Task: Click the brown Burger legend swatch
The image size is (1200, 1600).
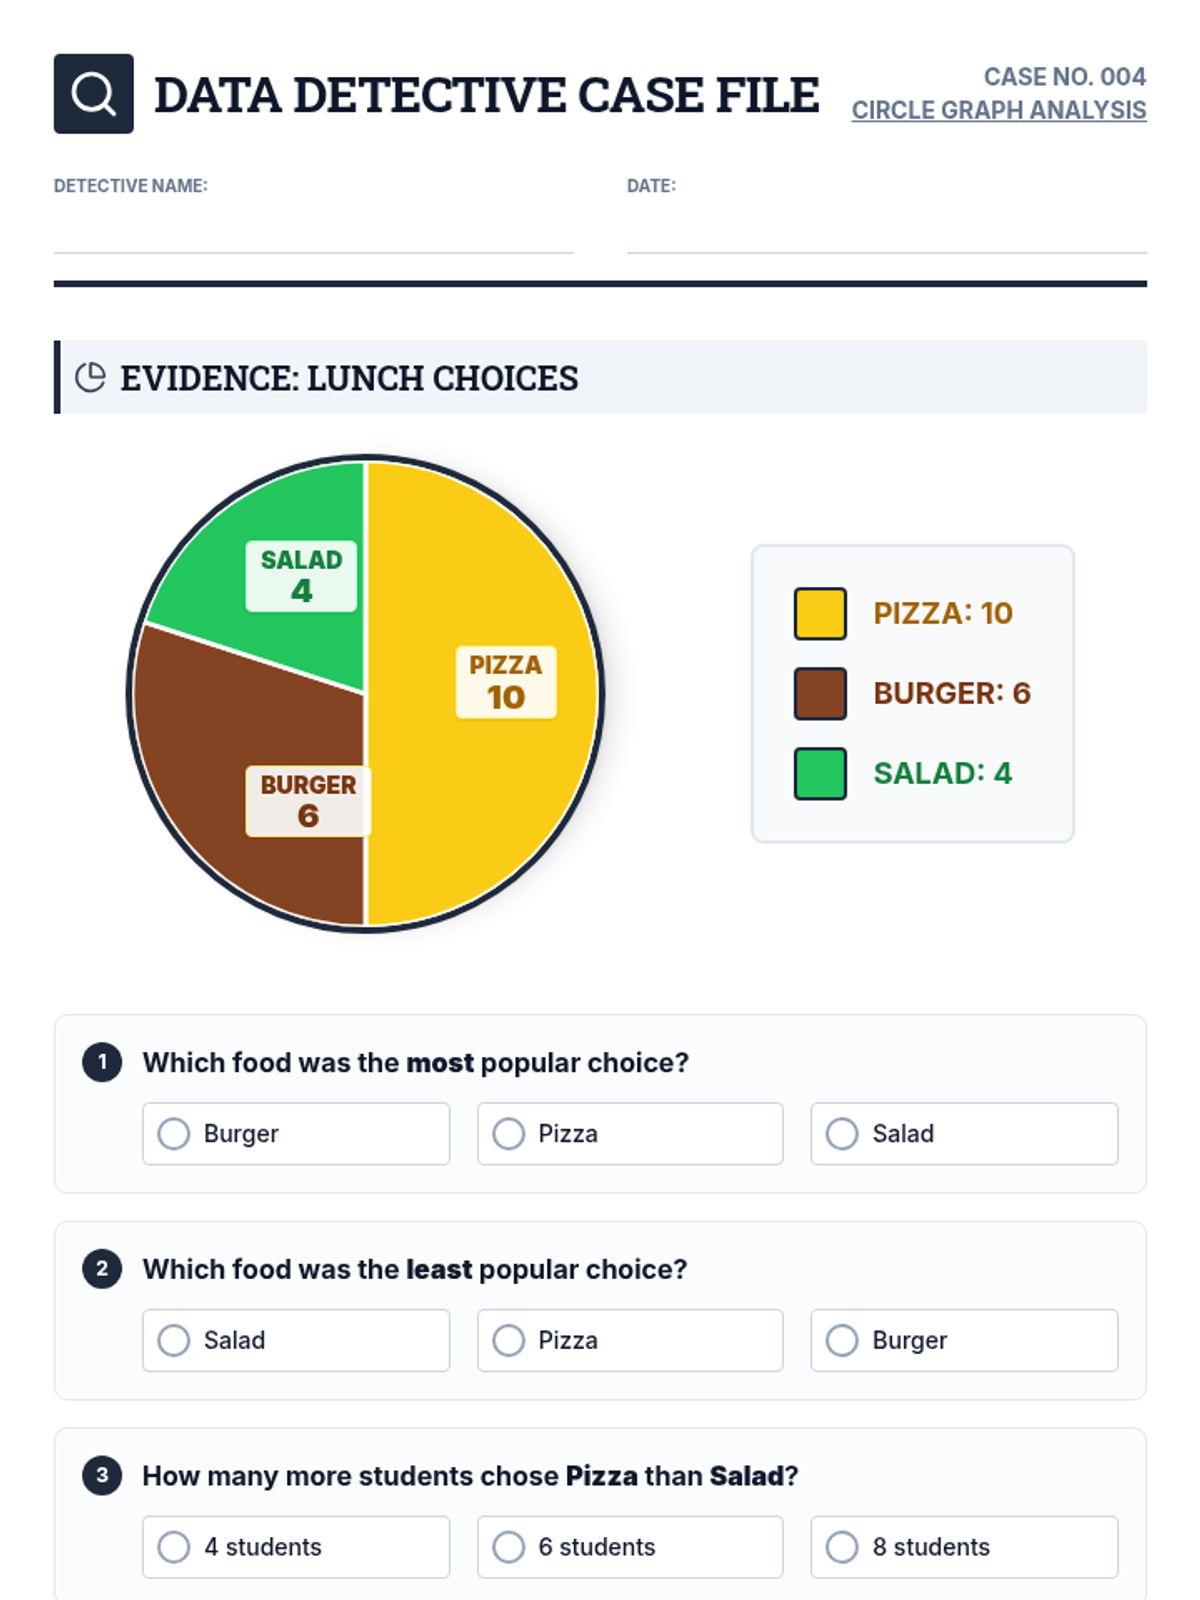Action: tap(820, 693)
